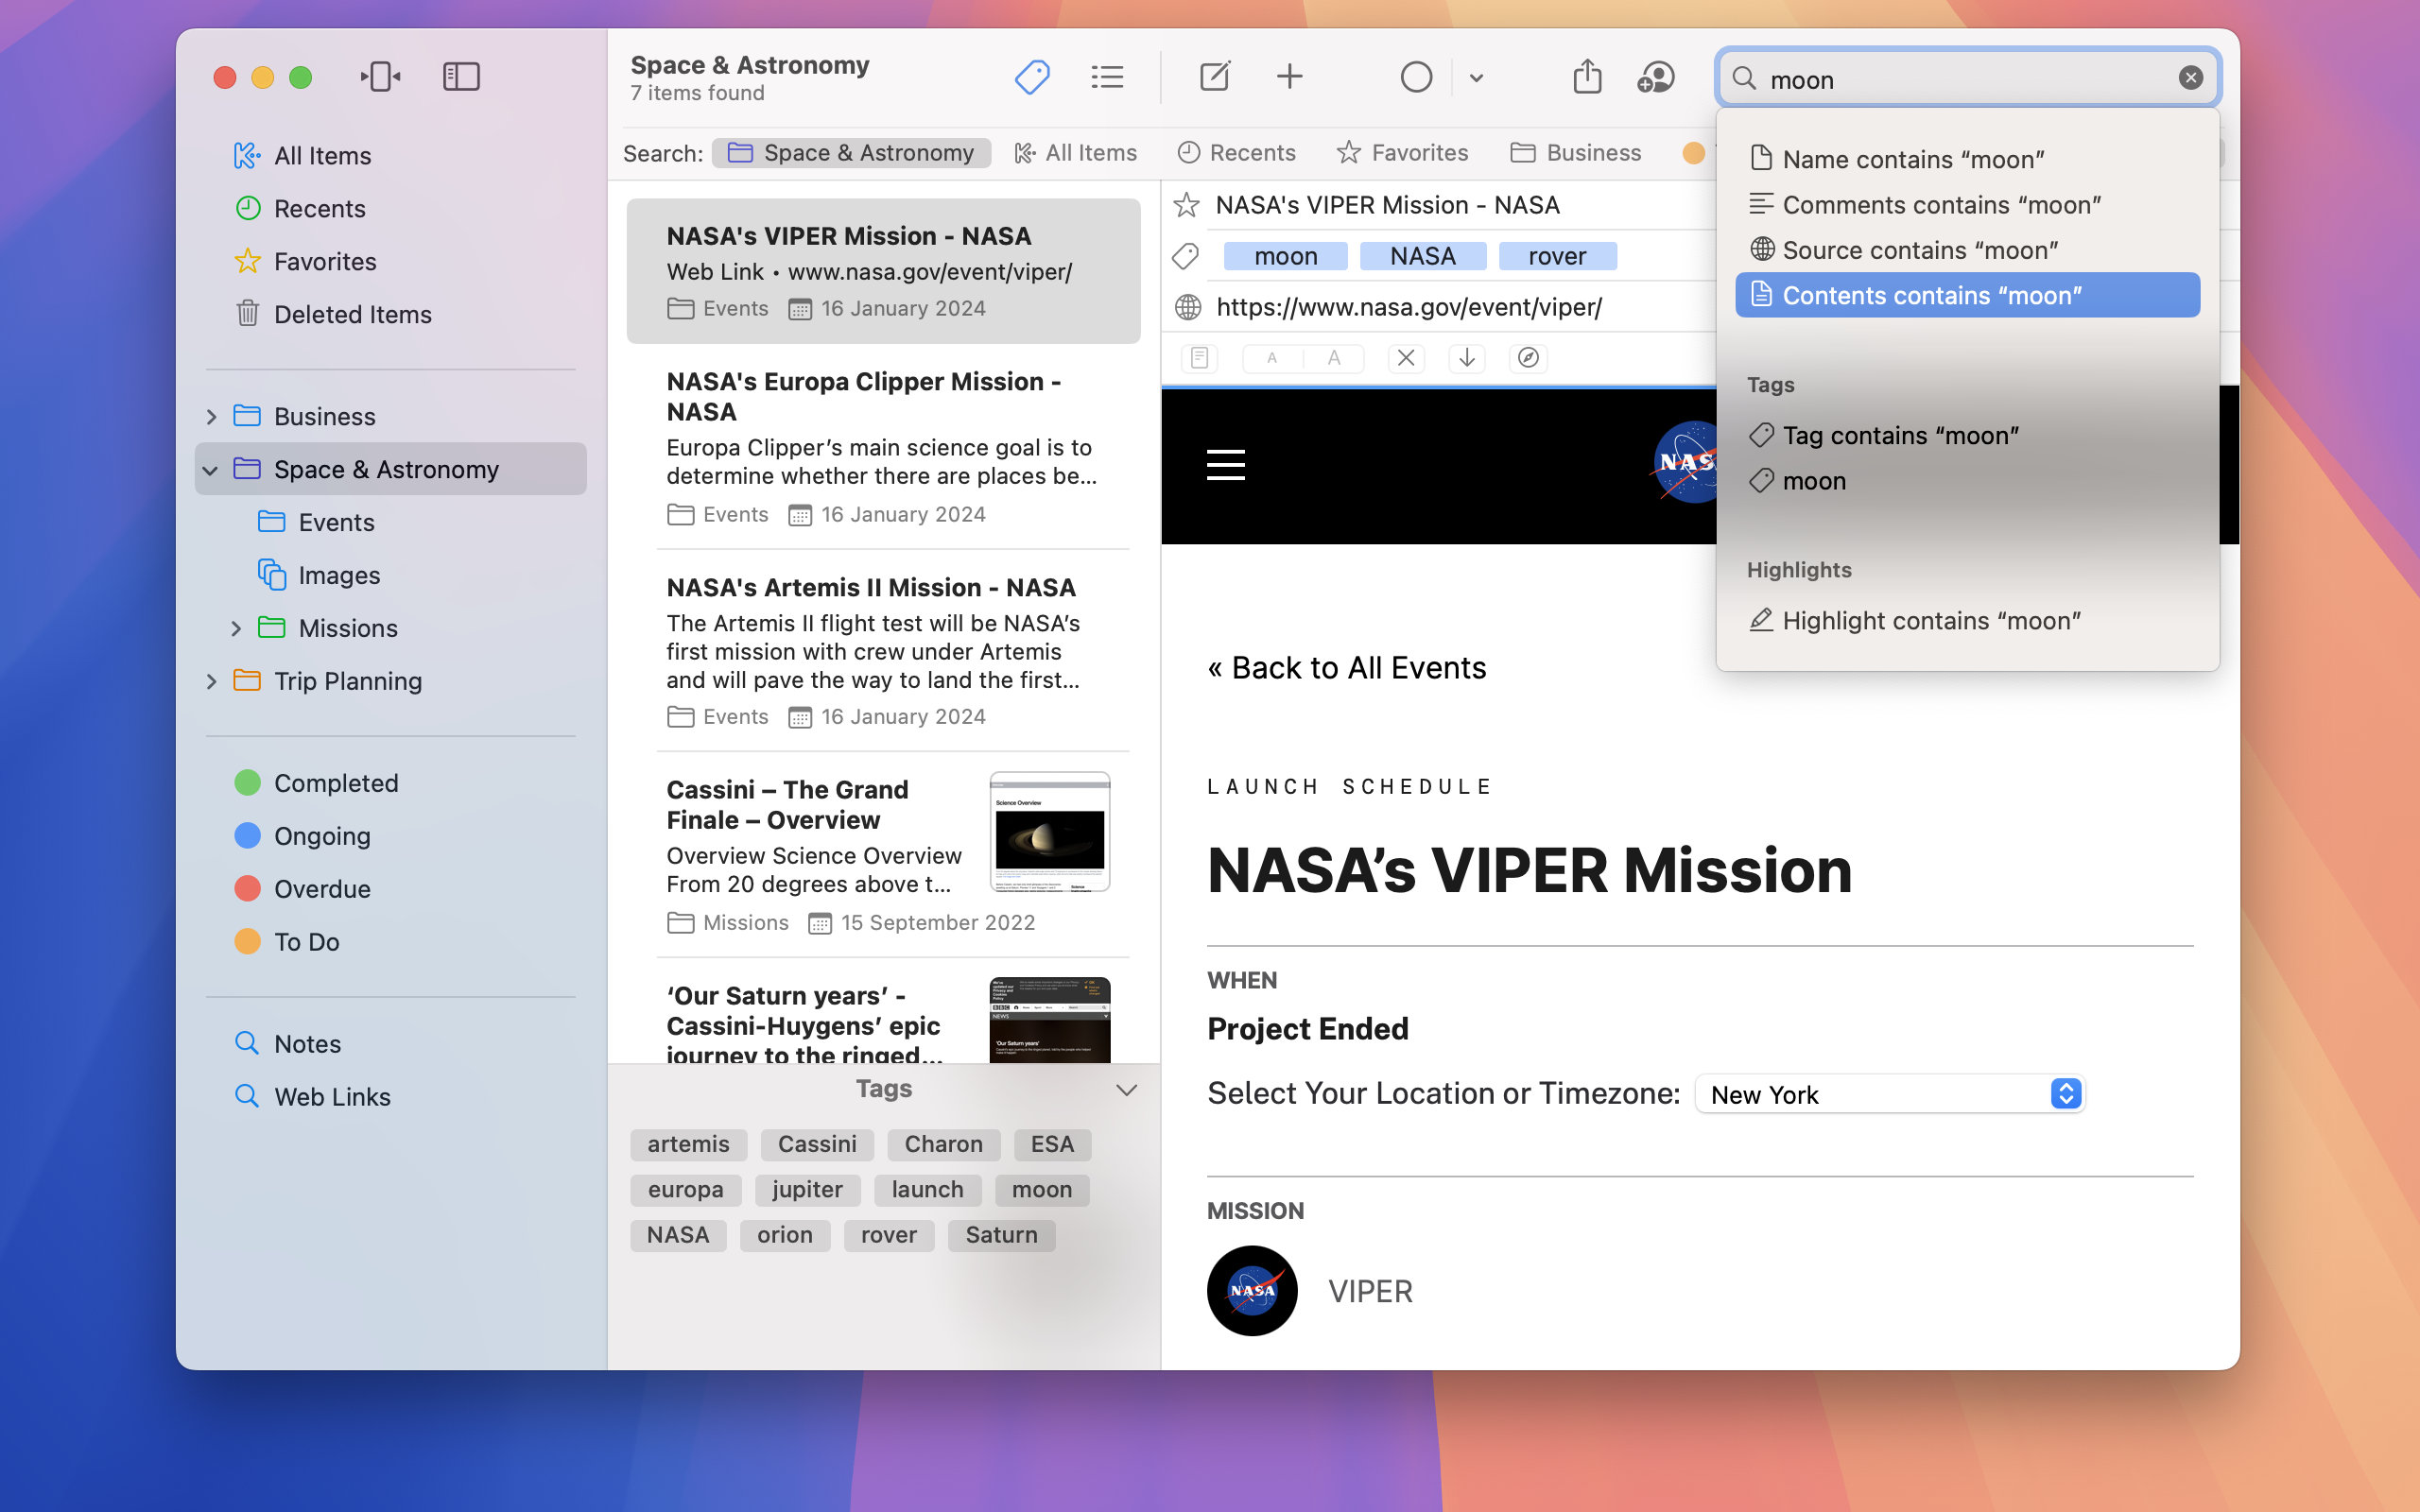2420x1512 pixels.
Task: Expand the Business folder in sidebar
Action: coord(209,415)
